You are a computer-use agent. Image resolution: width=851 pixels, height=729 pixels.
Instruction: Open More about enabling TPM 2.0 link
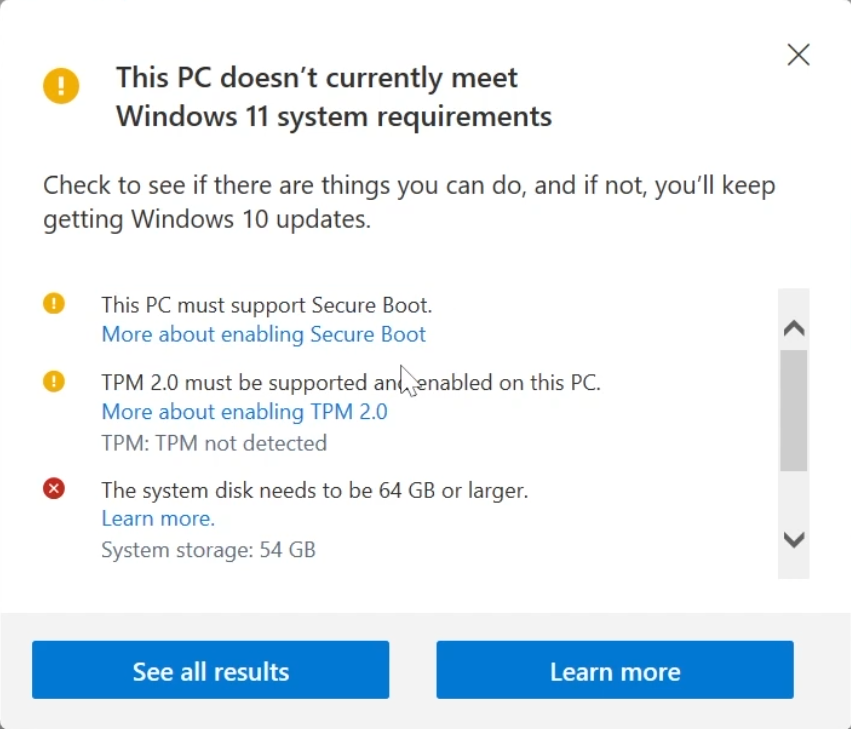click(244, 412)
